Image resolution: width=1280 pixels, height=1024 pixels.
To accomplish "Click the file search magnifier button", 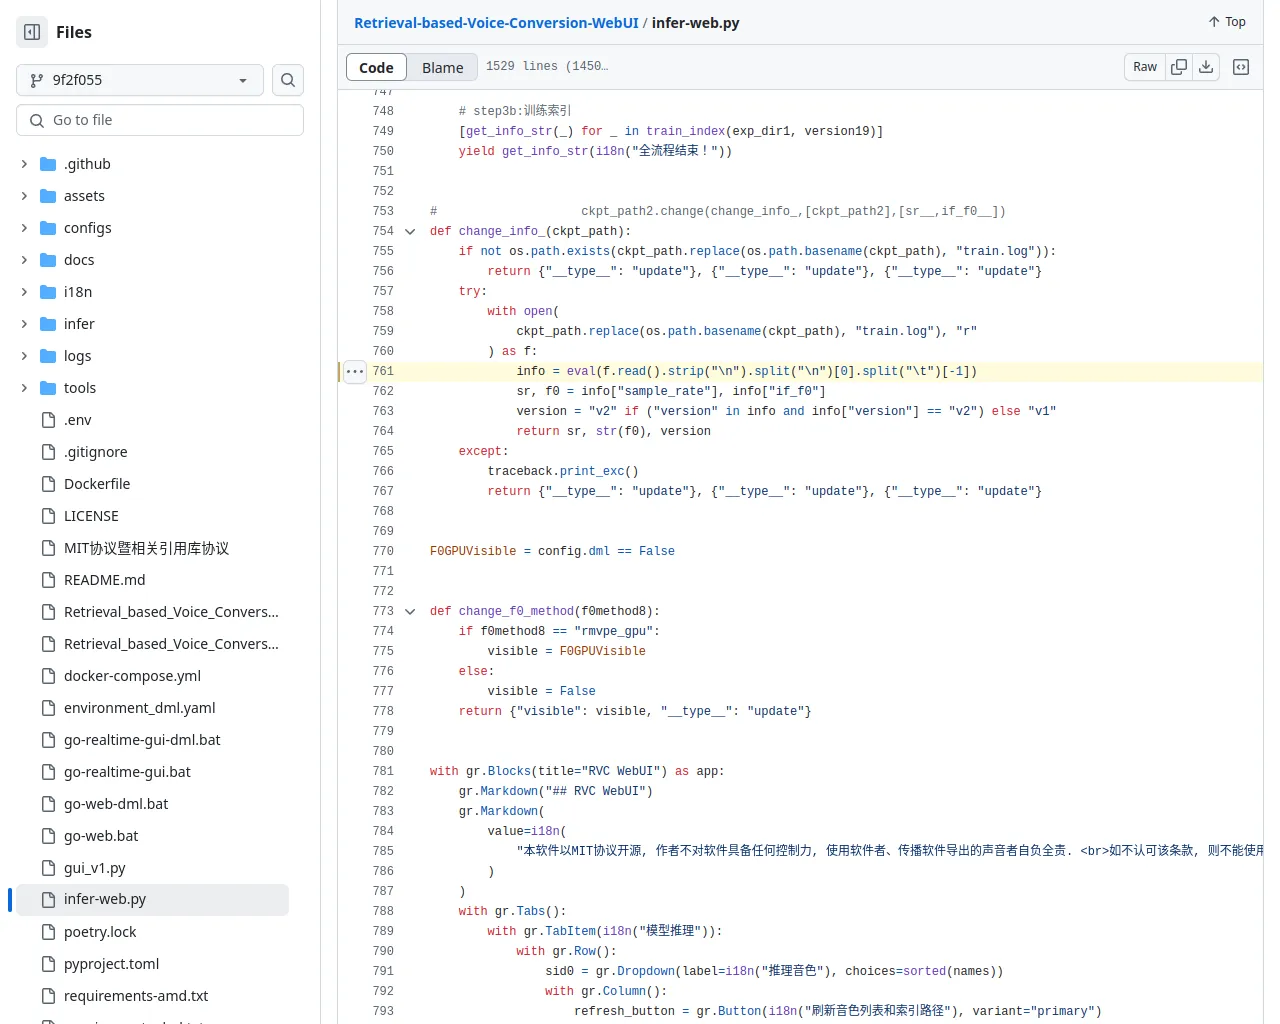I will pyautogui.click(x=288, y=80).
